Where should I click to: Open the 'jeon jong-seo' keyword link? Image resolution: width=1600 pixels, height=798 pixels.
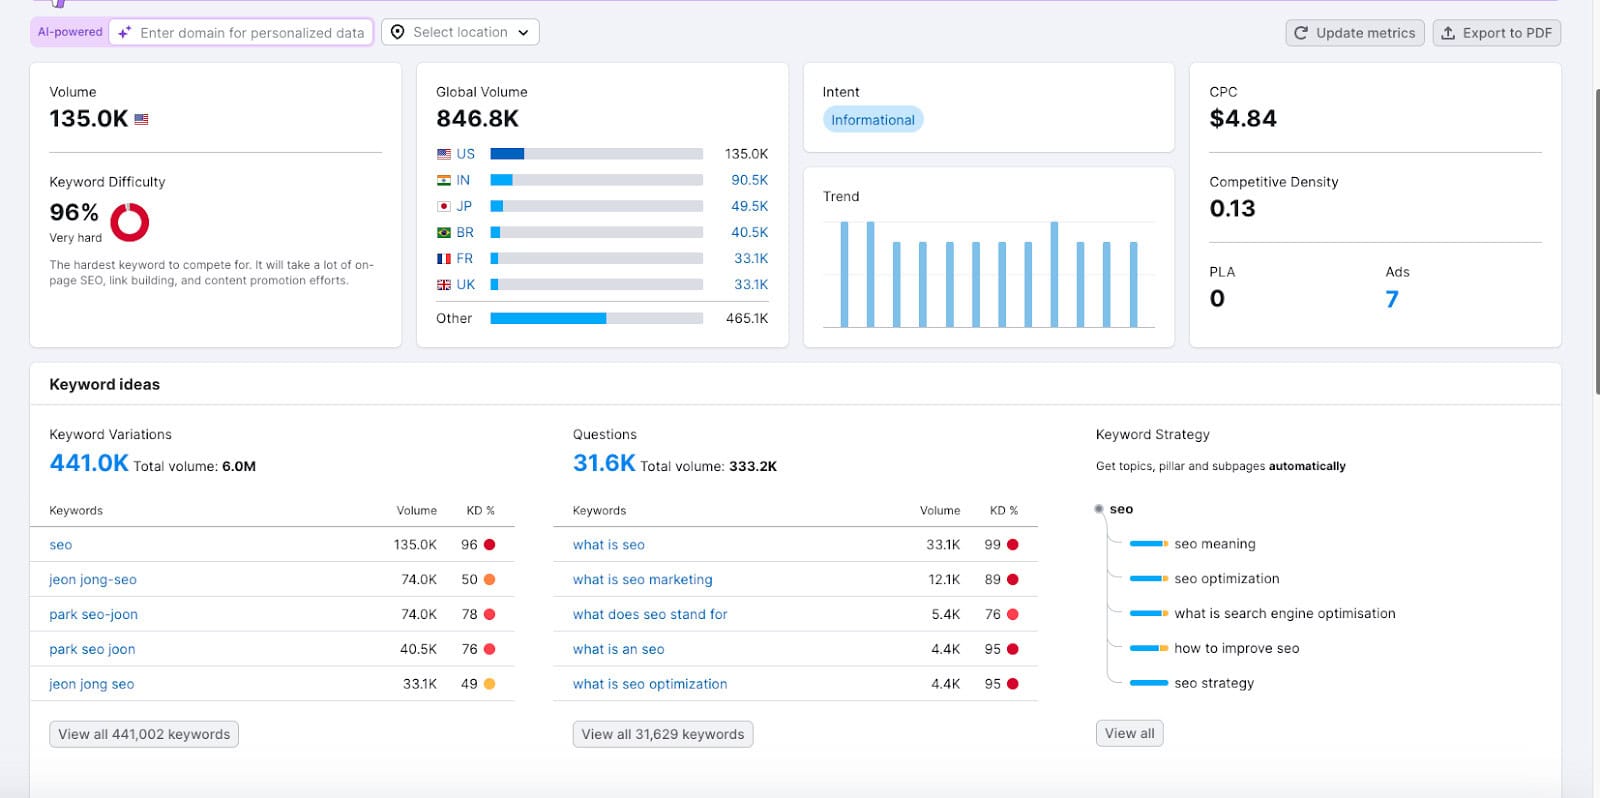[x=93, y=580]
